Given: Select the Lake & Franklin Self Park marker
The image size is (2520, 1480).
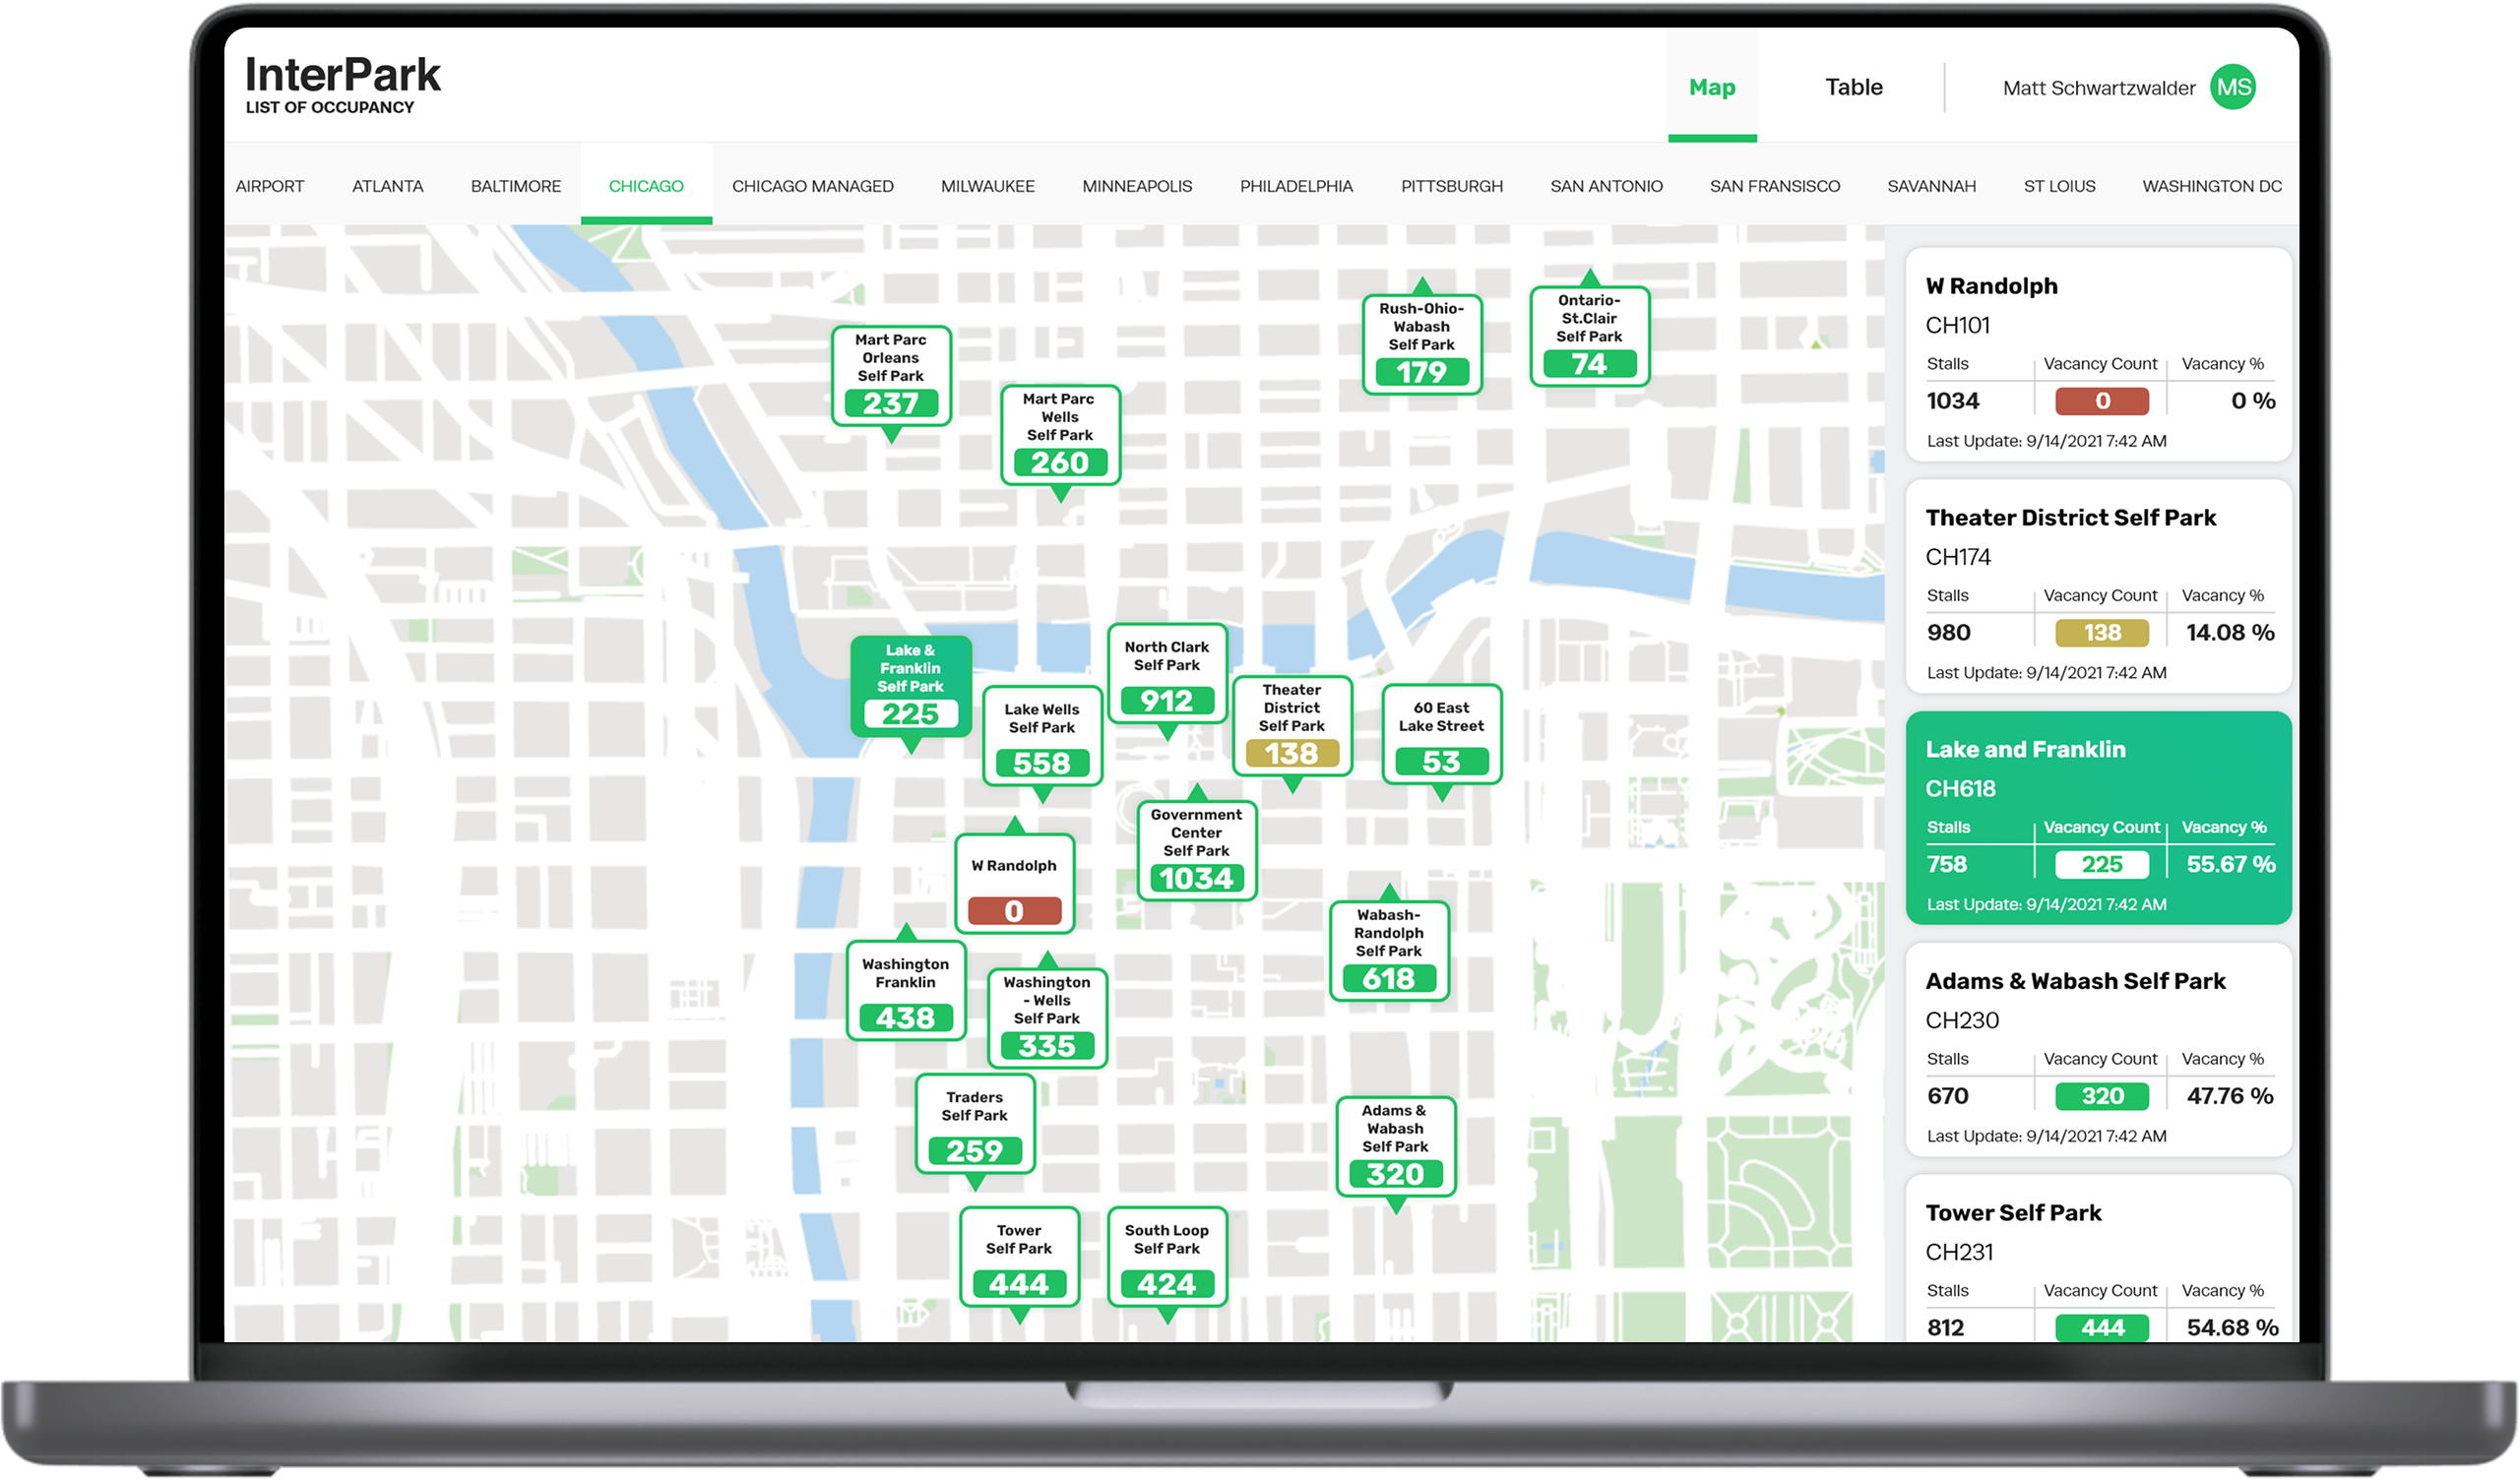Looking at the screenshot, I should tap(910, 686).
